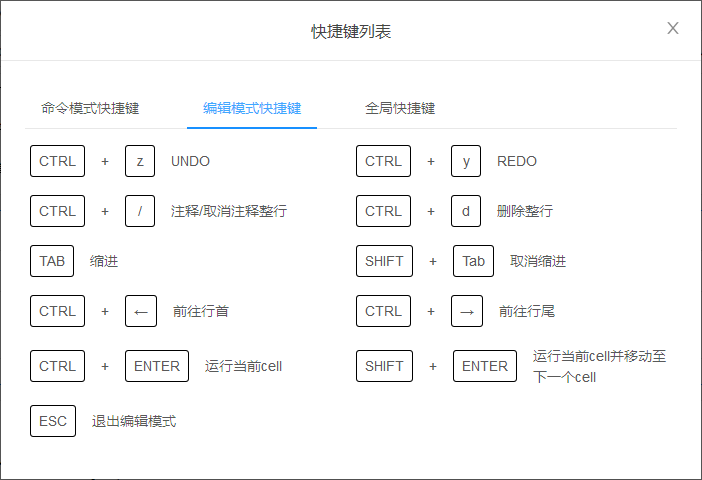Click the UNDO label text
702x480 pixels.
[190, 161]
